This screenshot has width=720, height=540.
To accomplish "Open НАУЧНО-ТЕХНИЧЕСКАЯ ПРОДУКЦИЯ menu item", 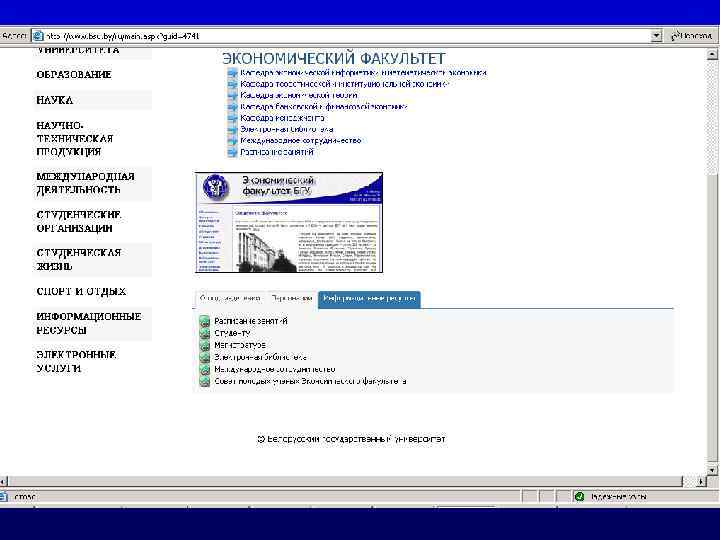I will pos(75,139).
